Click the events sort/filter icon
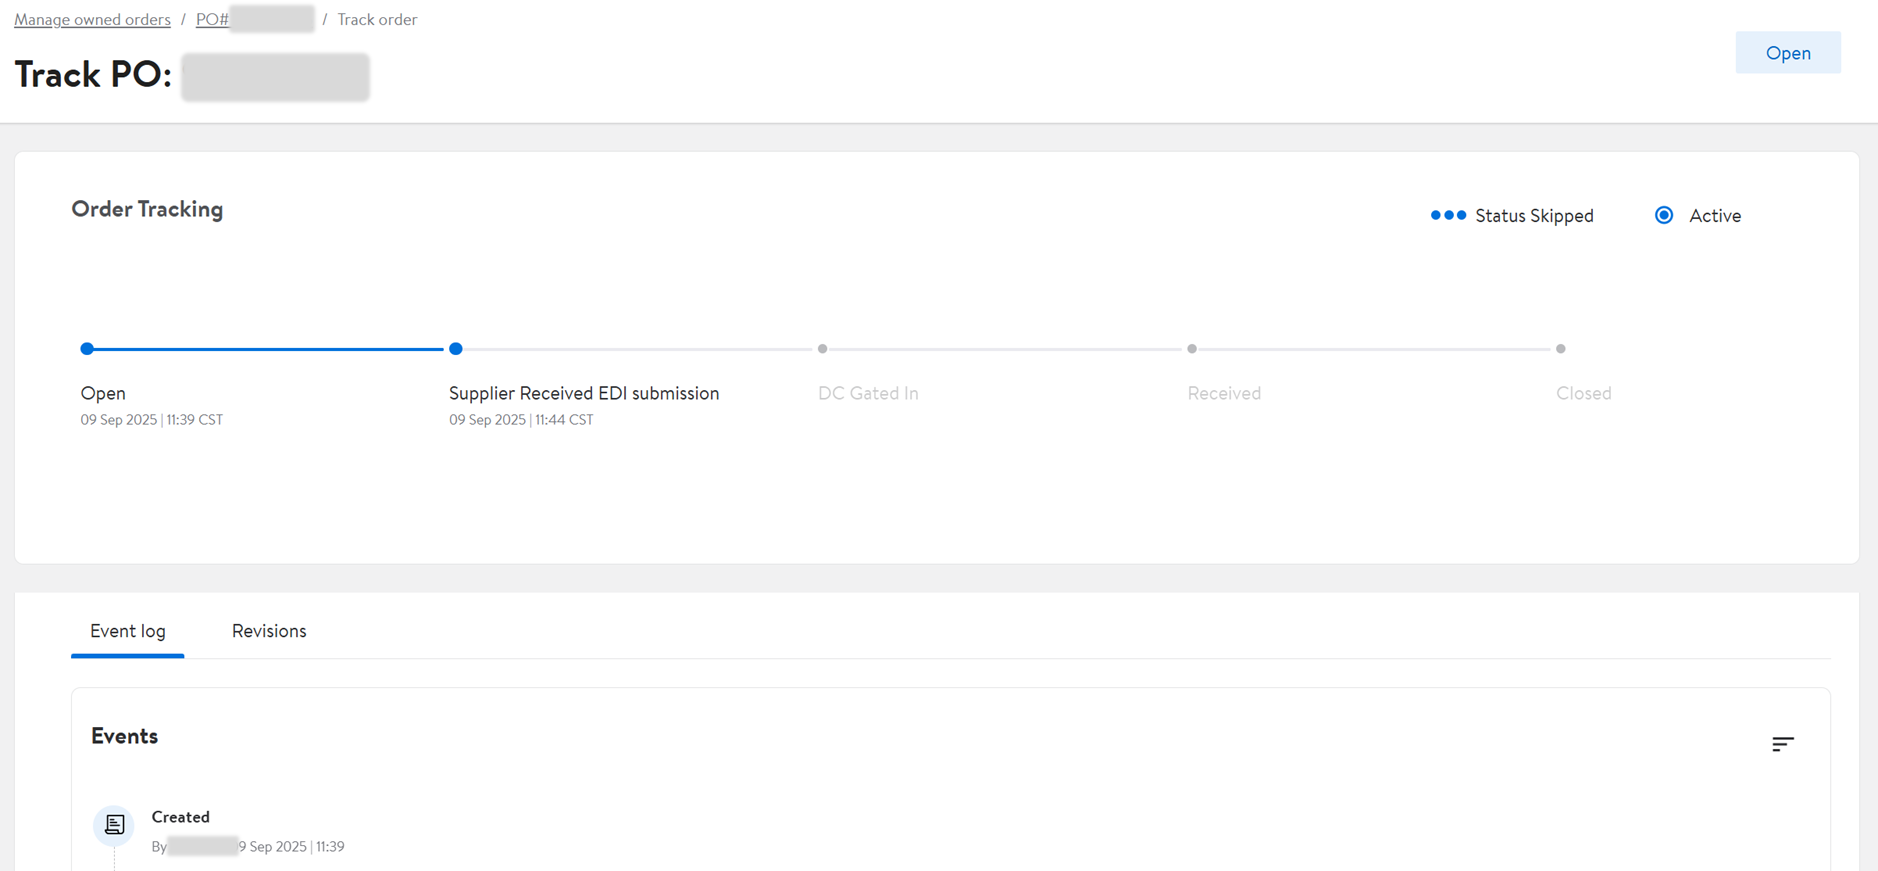 click(1782, 744)
